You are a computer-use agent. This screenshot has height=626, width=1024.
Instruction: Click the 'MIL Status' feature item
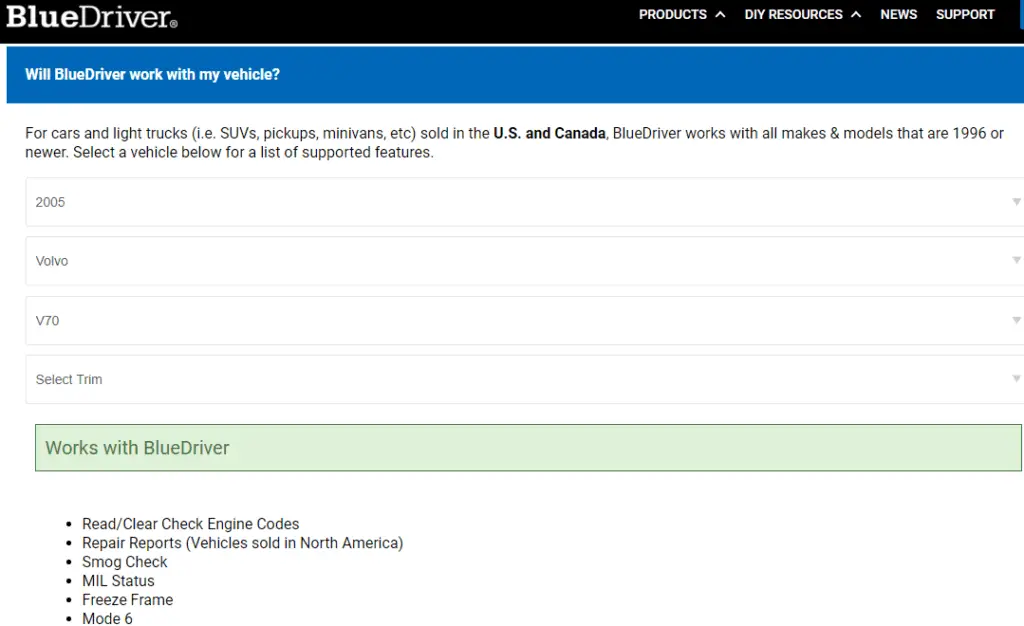tap(118, 581)
